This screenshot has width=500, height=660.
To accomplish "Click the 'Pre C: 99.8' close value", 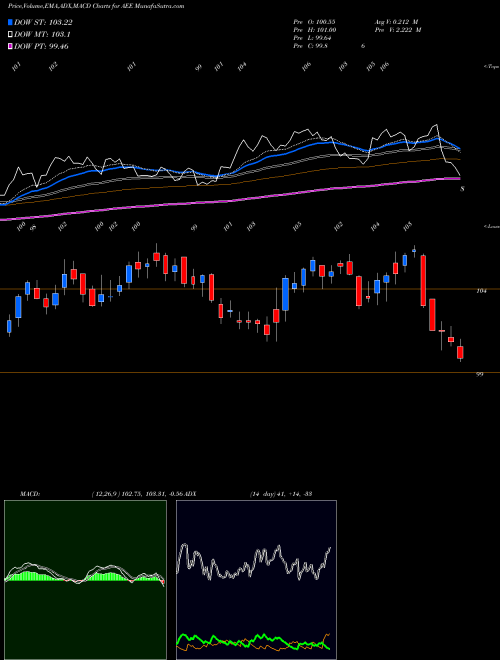I will pos(310,46).
